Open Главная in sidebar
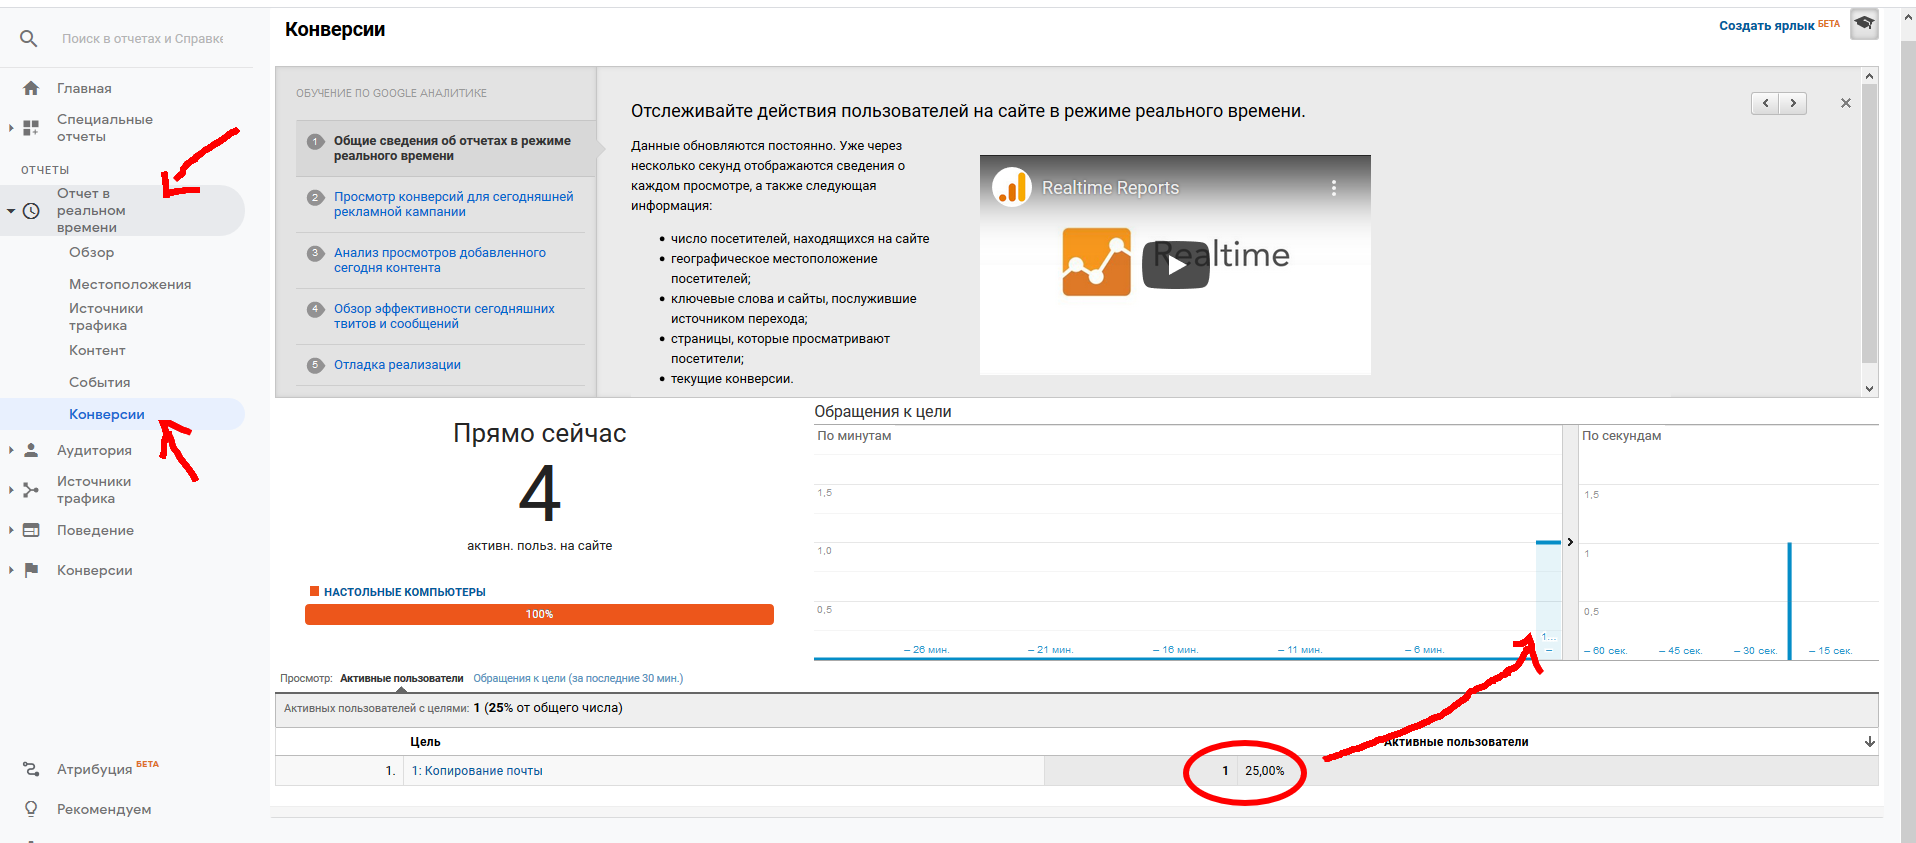 click(x=84, y=88)
